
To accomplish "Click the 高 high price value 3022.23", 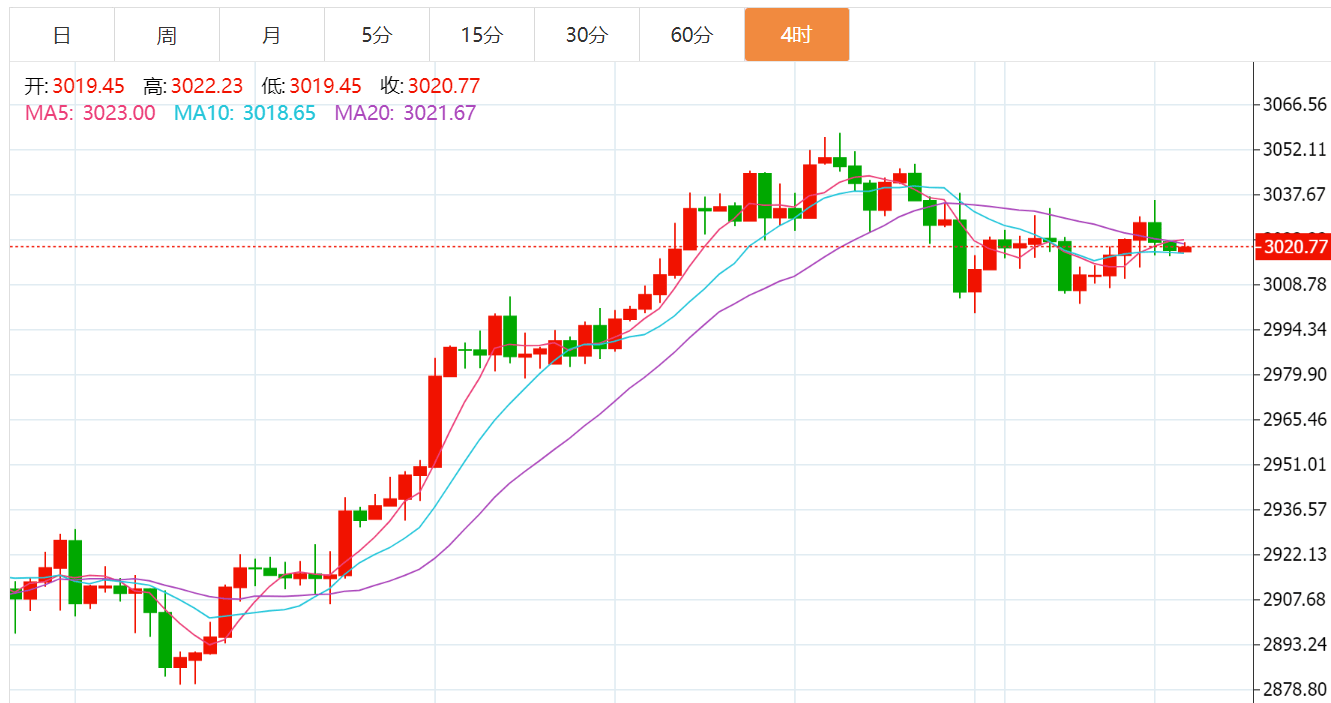I will pyautogui.click(x=206, y=87).
